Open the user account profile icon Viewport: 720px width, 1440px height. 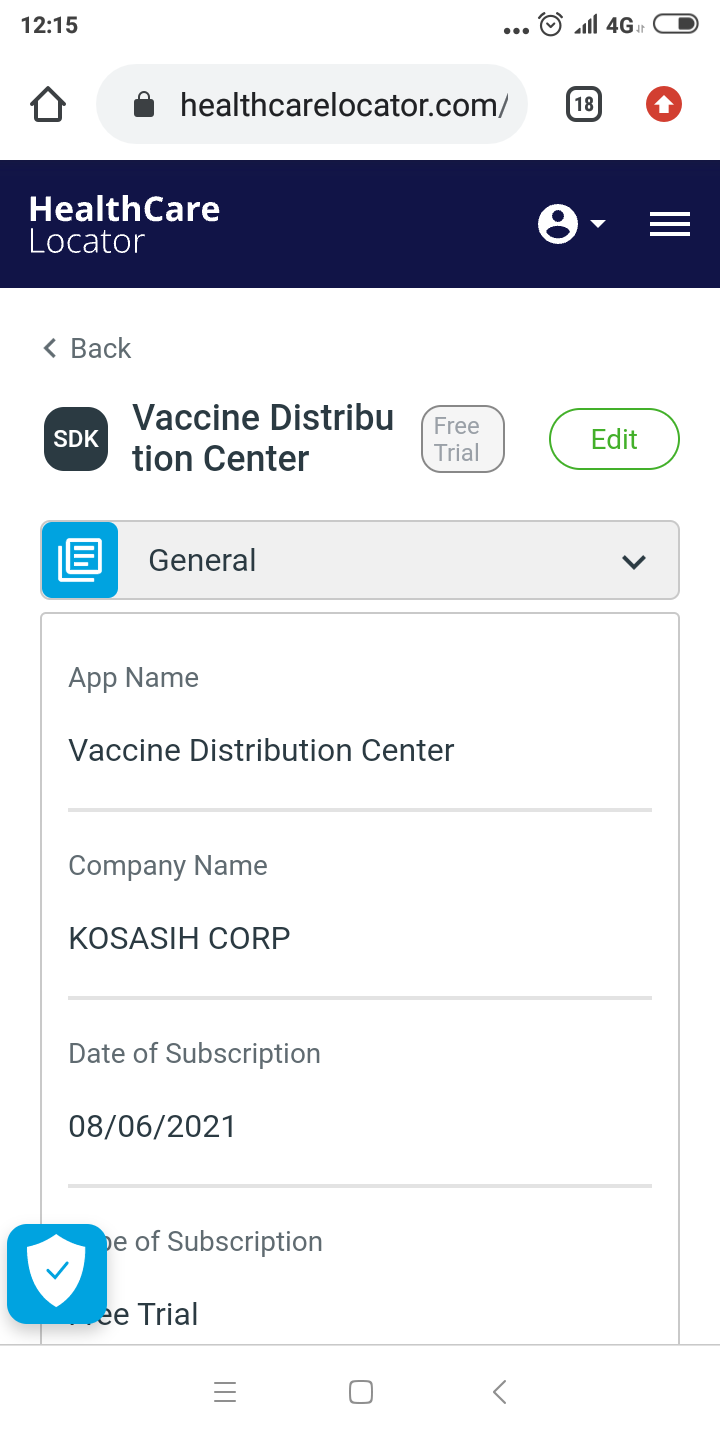[x=558, y=224]
